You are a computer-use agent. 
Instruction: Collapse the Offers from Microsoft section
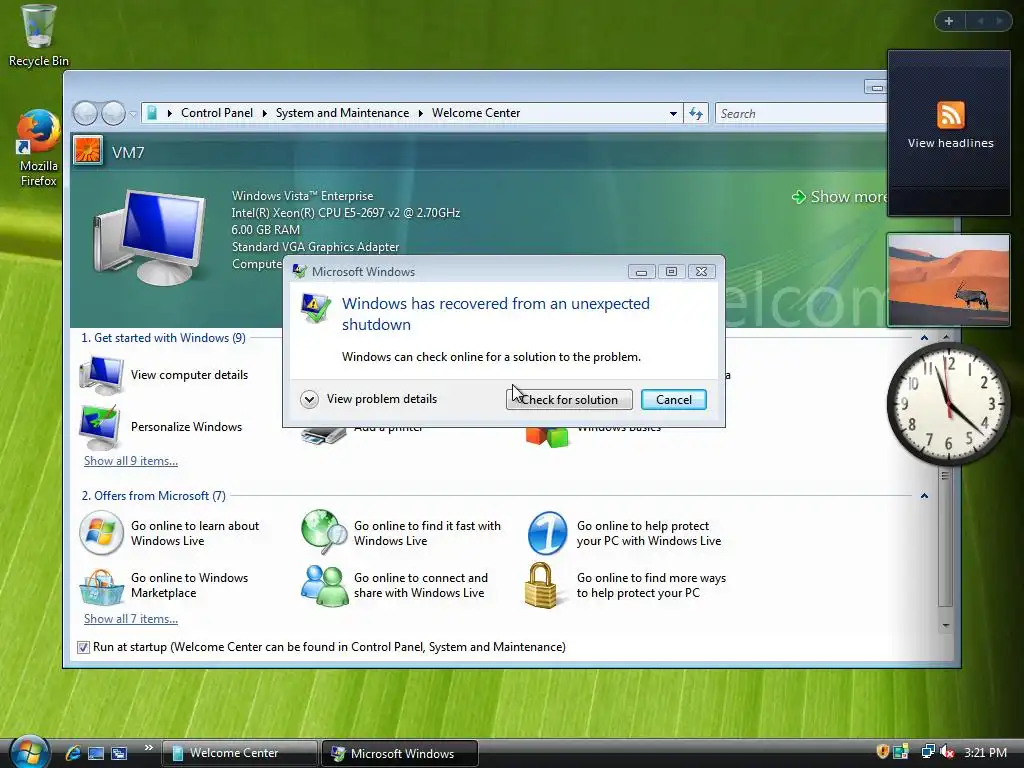pyautogui.click(x=924, y=496)
